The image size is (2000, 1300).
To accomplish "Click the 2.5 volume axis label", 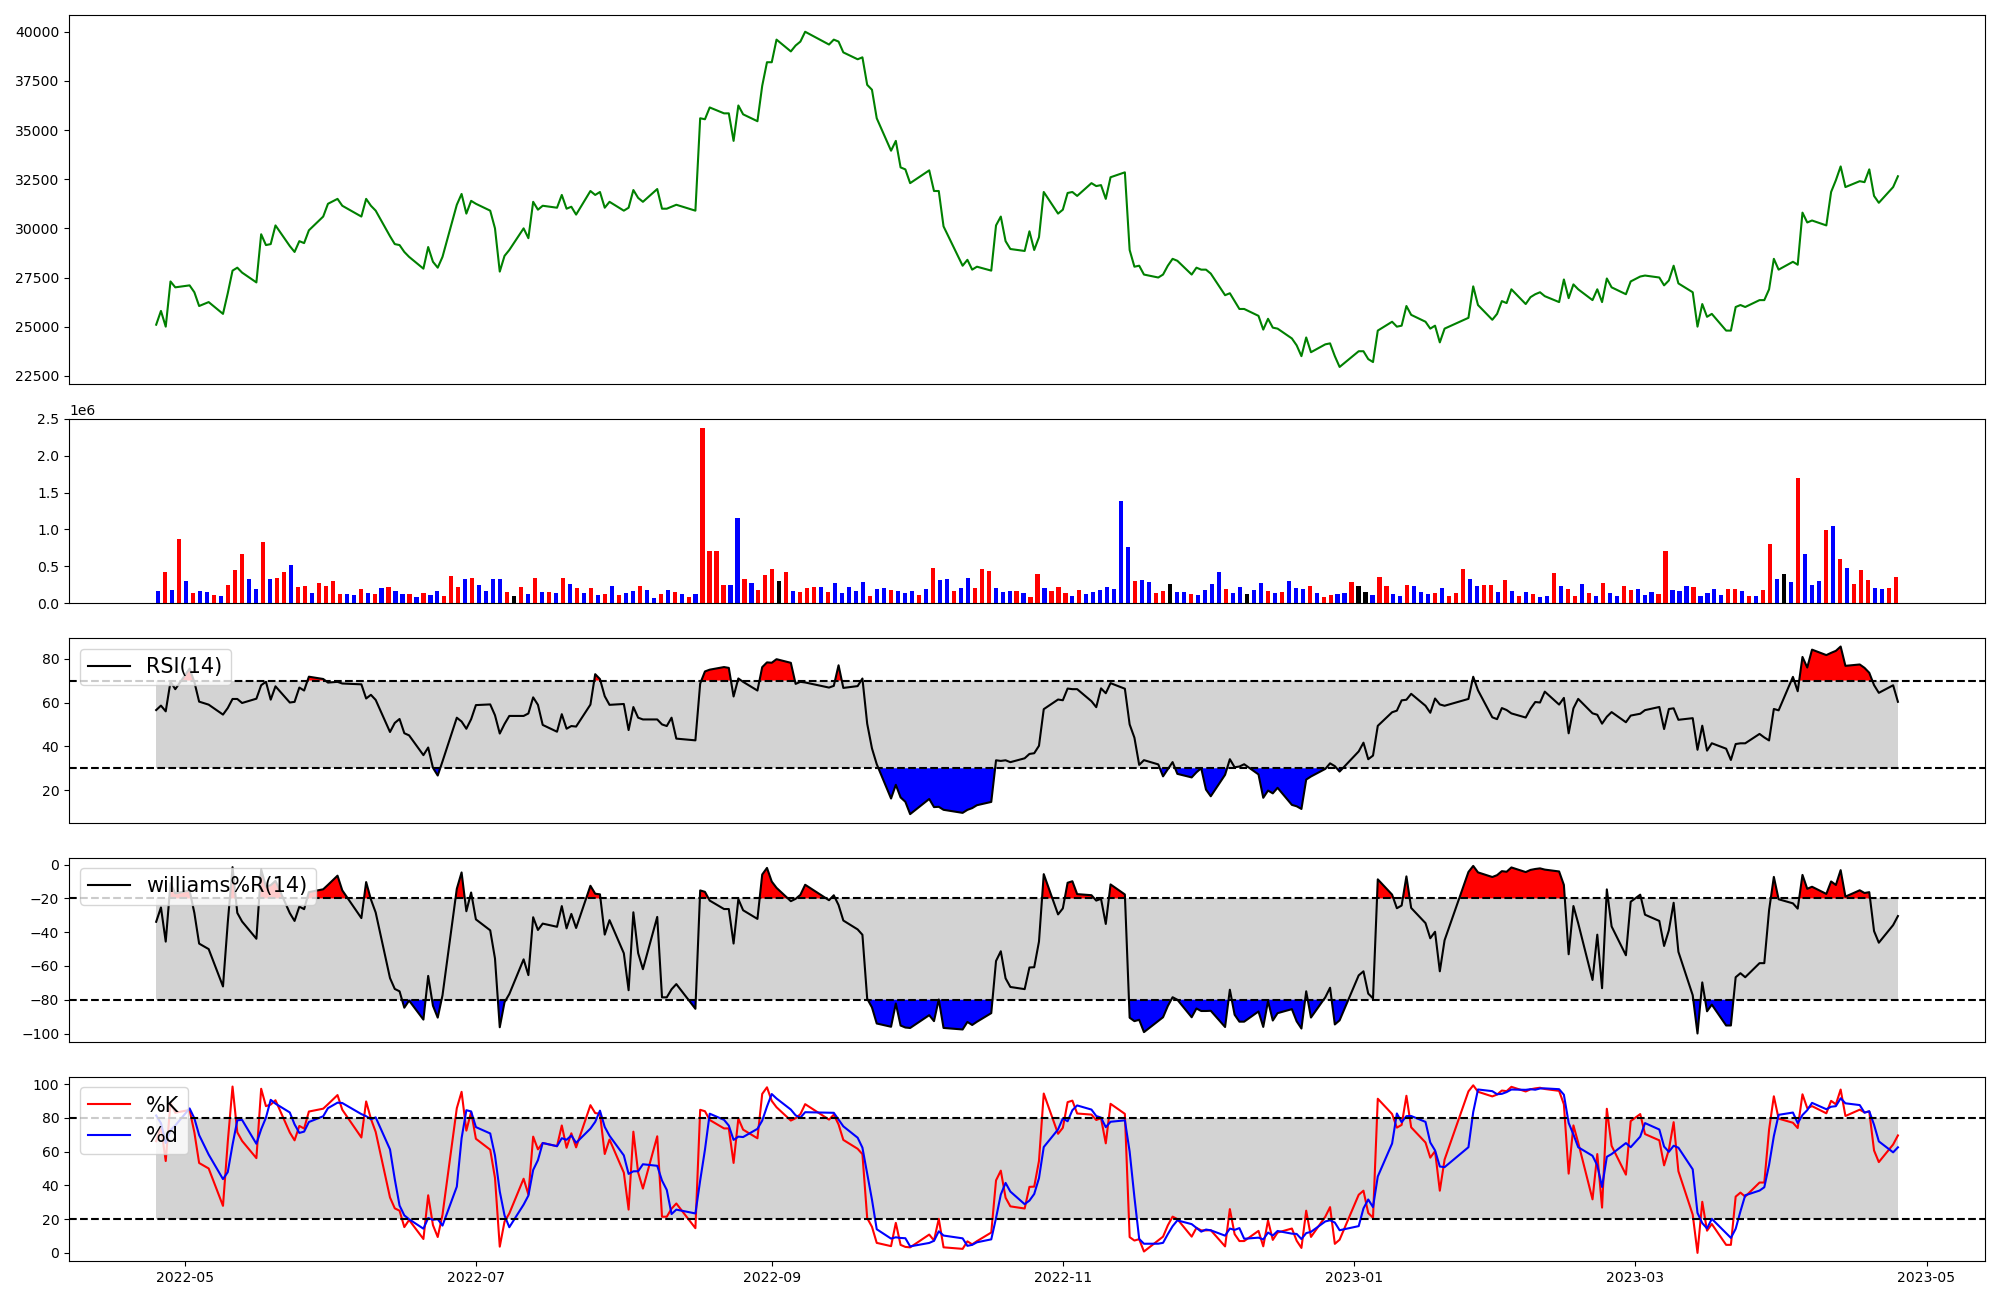I will click(48, 420).
